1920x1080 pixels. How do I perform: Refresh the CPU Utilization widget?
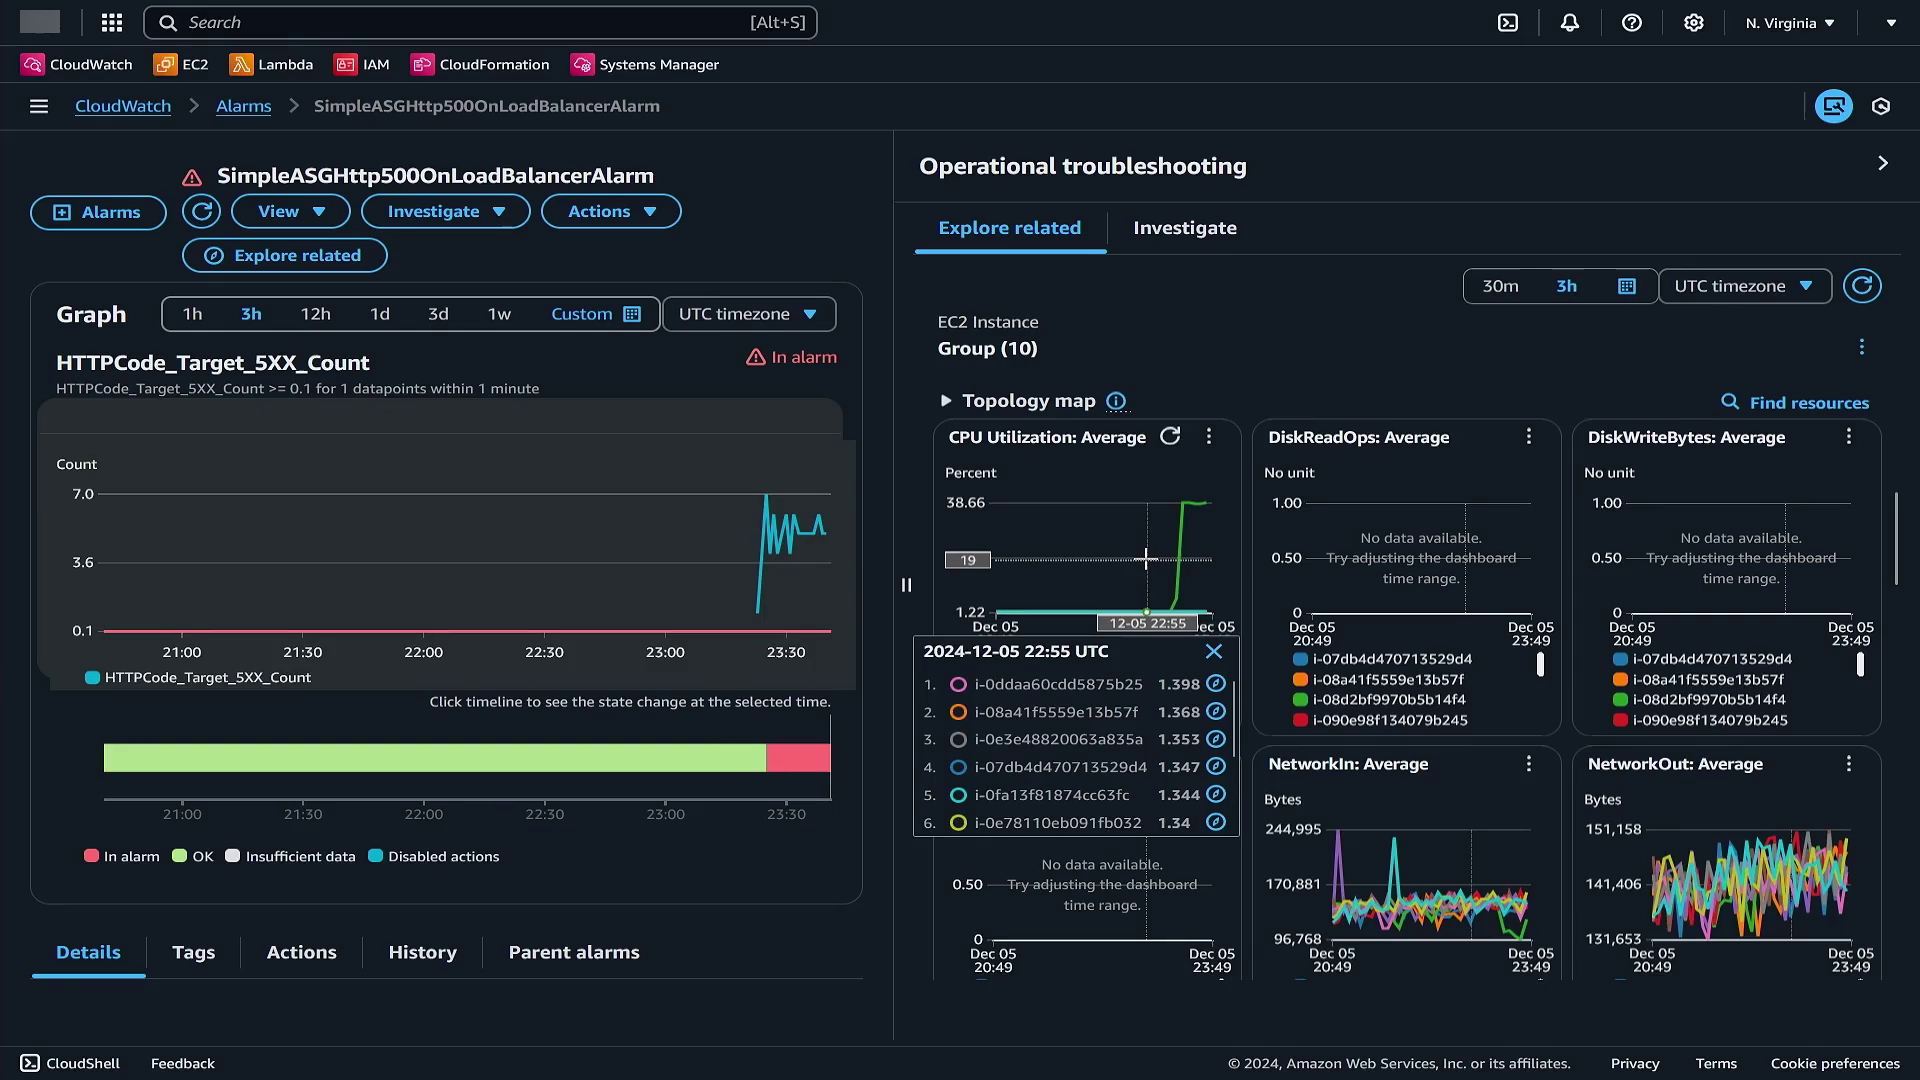[x=1170, y=436]
